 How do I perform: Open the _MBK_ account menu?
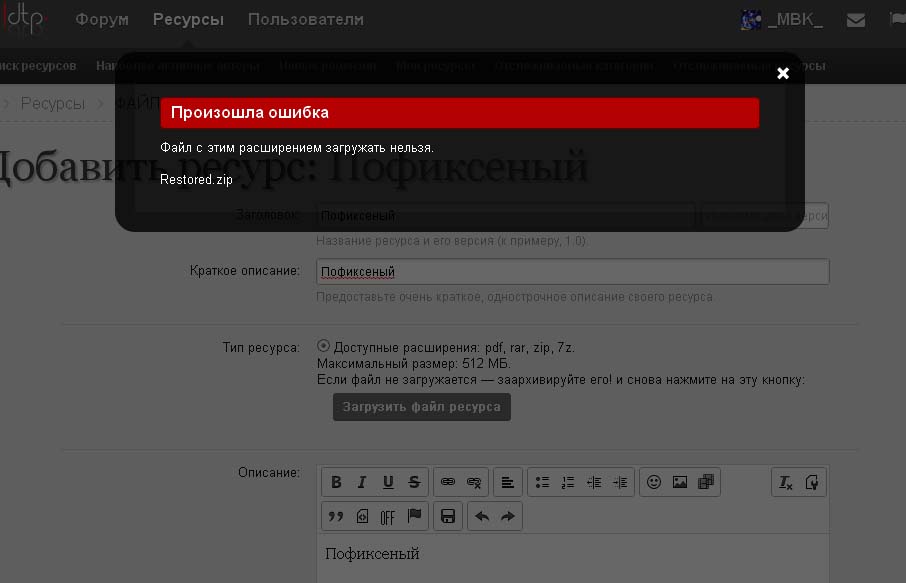pos(795,20)
